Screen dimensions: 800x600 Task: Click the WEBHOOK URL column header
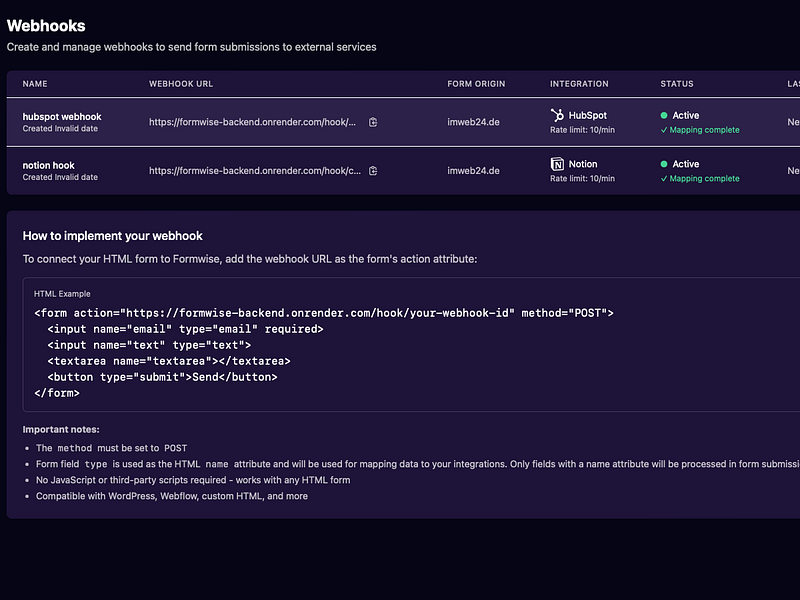click(x=181, y=84)
